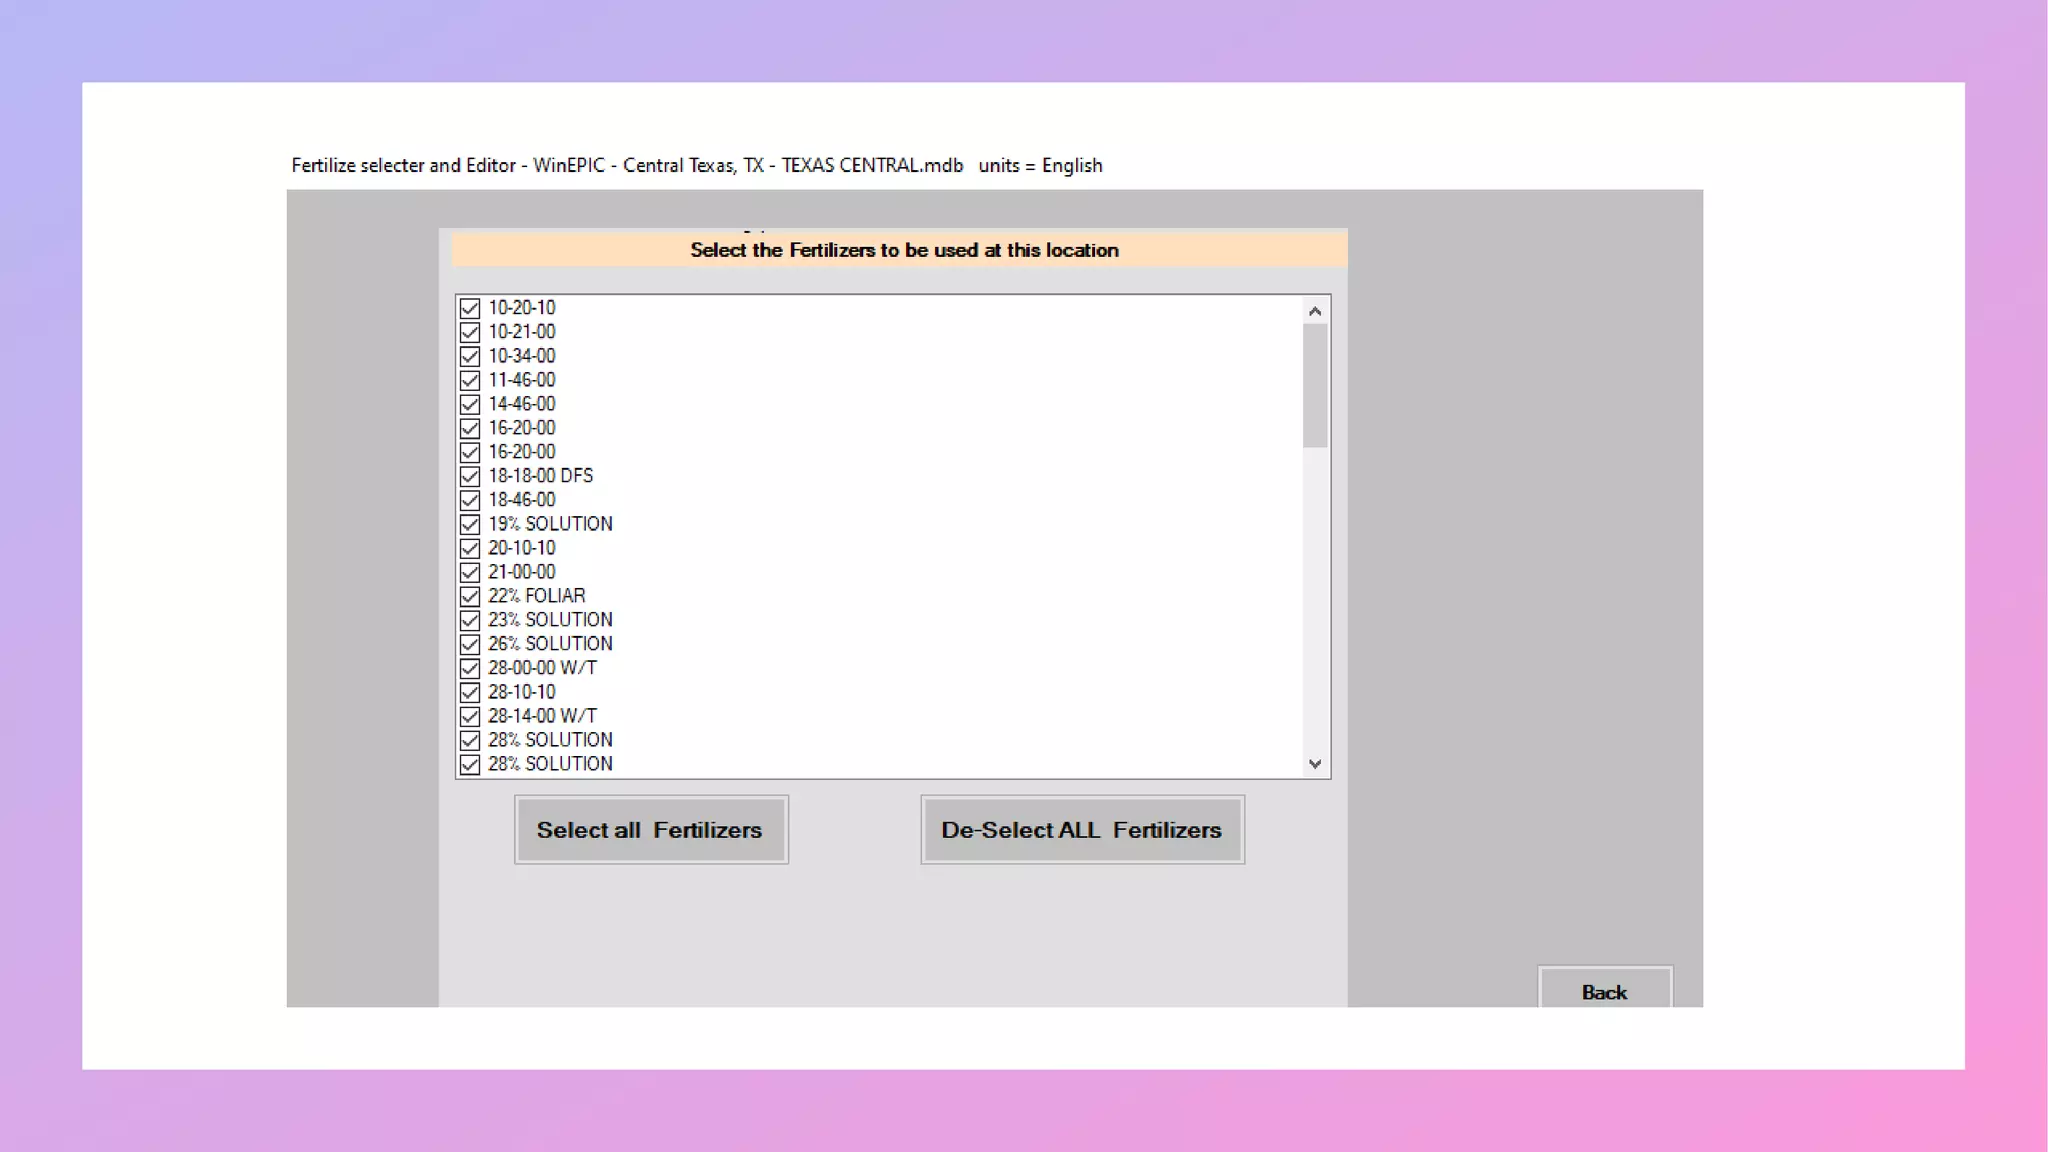Uncheck the 10-20-10 fertilizer checkbox
2048x1152 pixels.
470,308
